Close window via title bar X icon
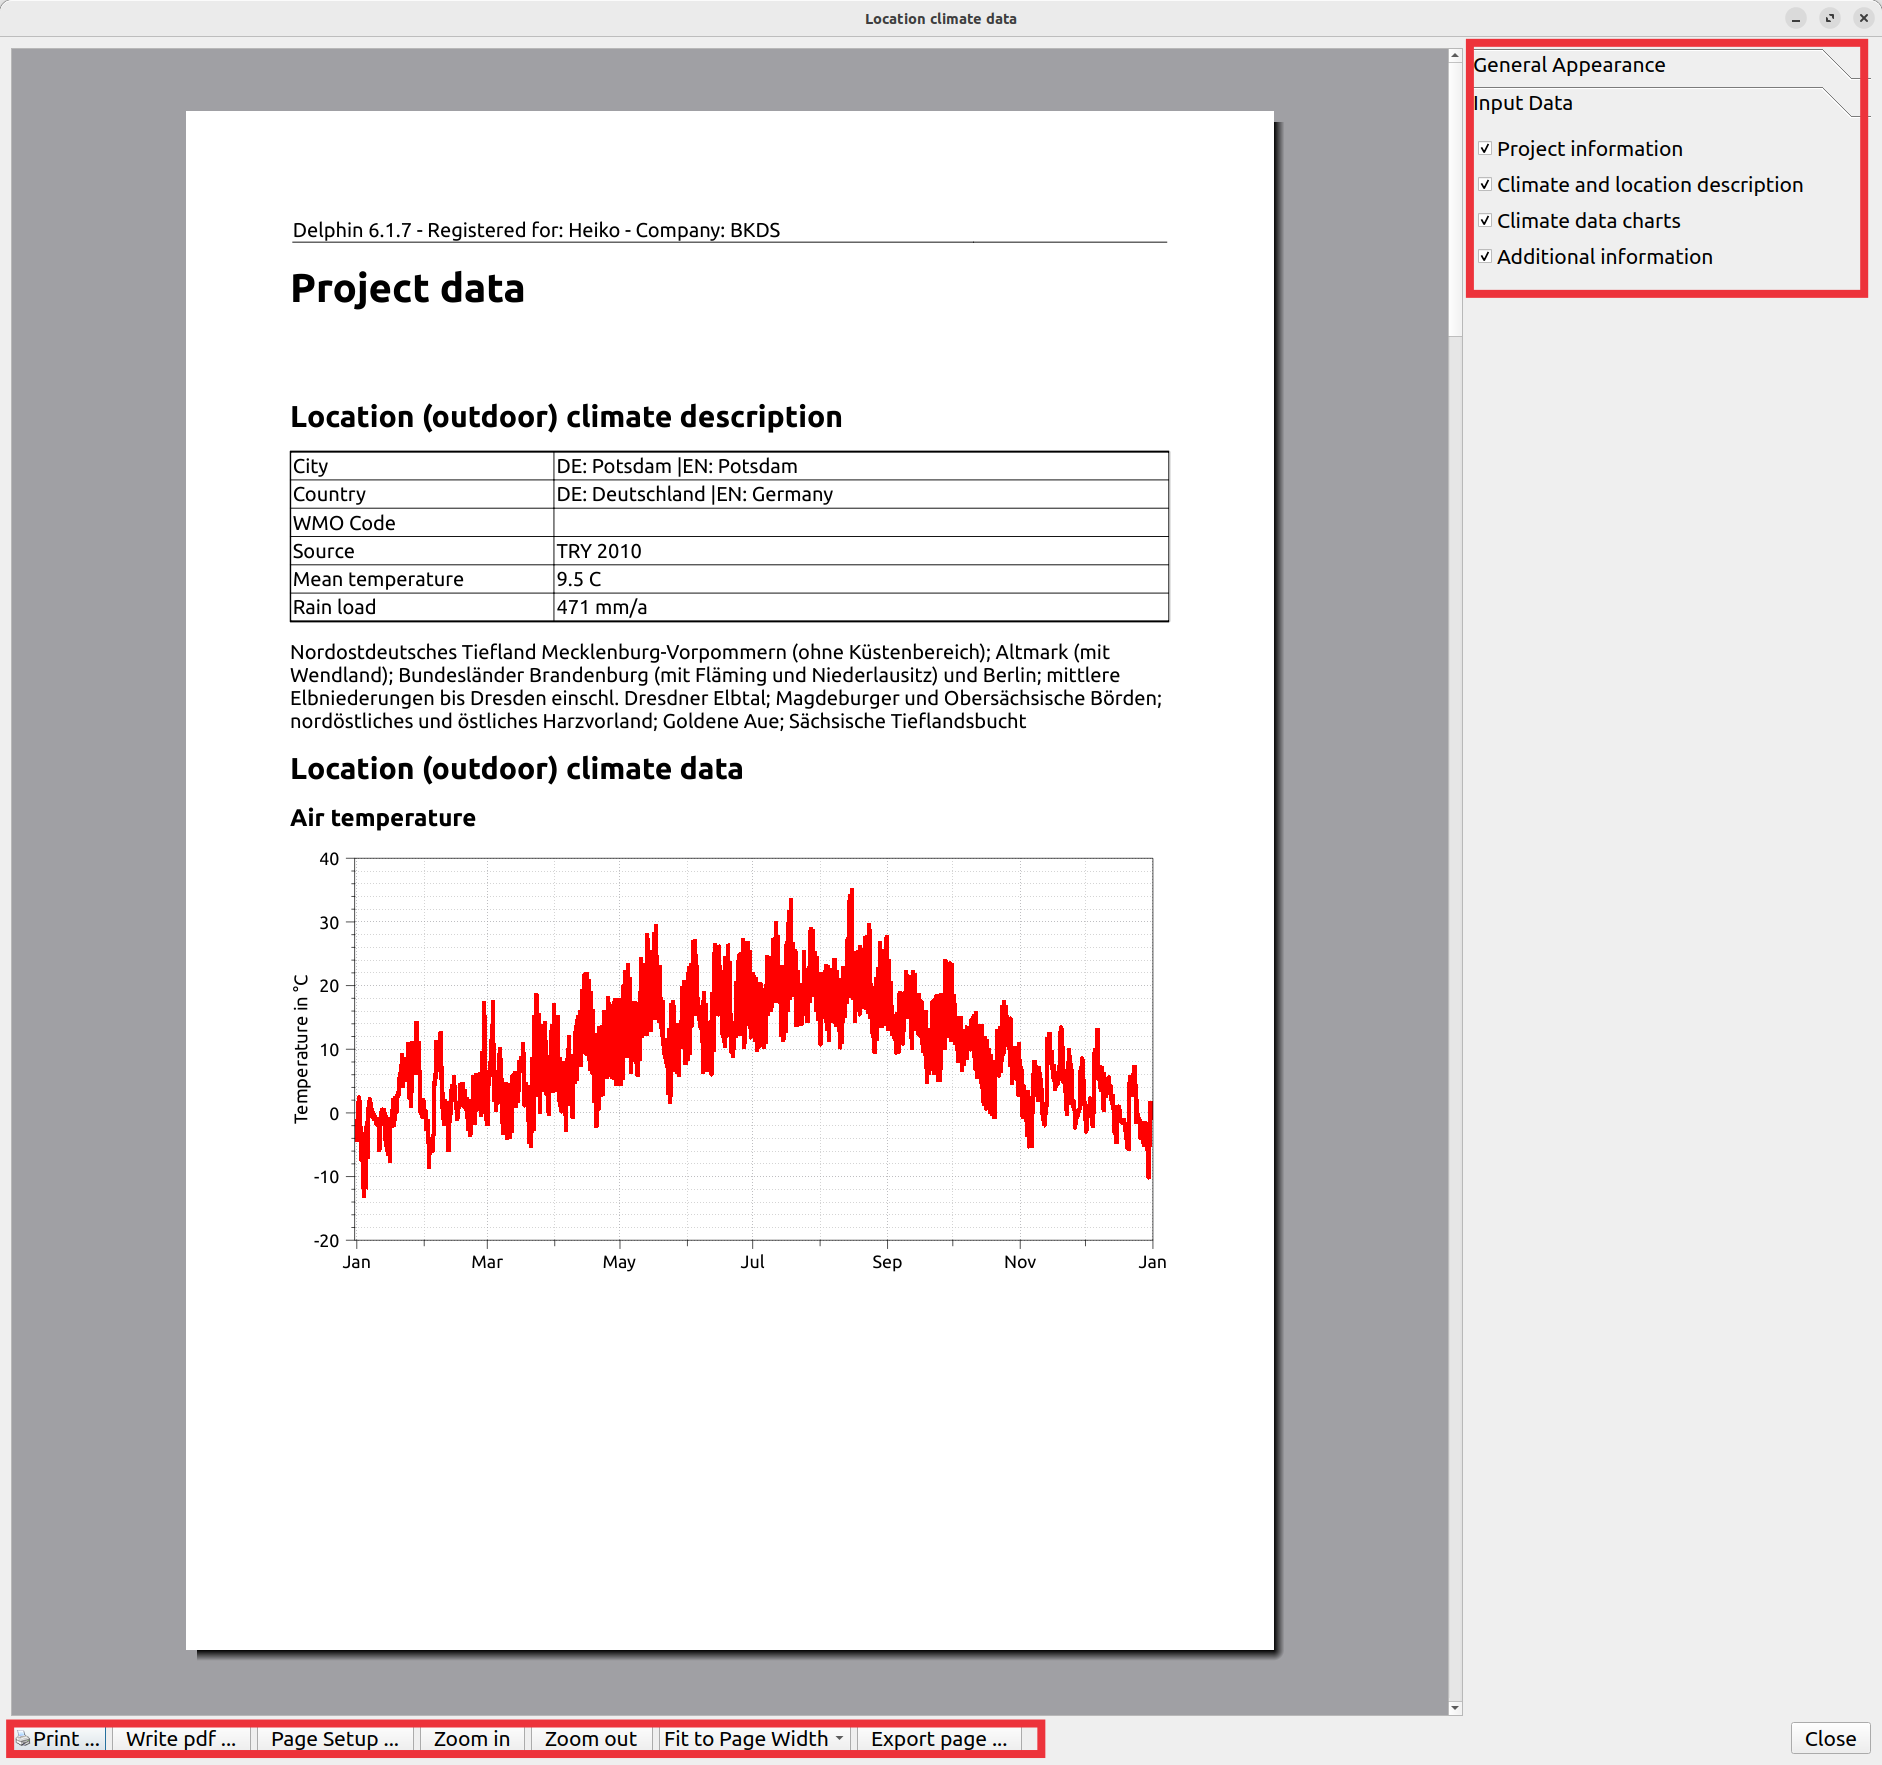 [1864, 18]
